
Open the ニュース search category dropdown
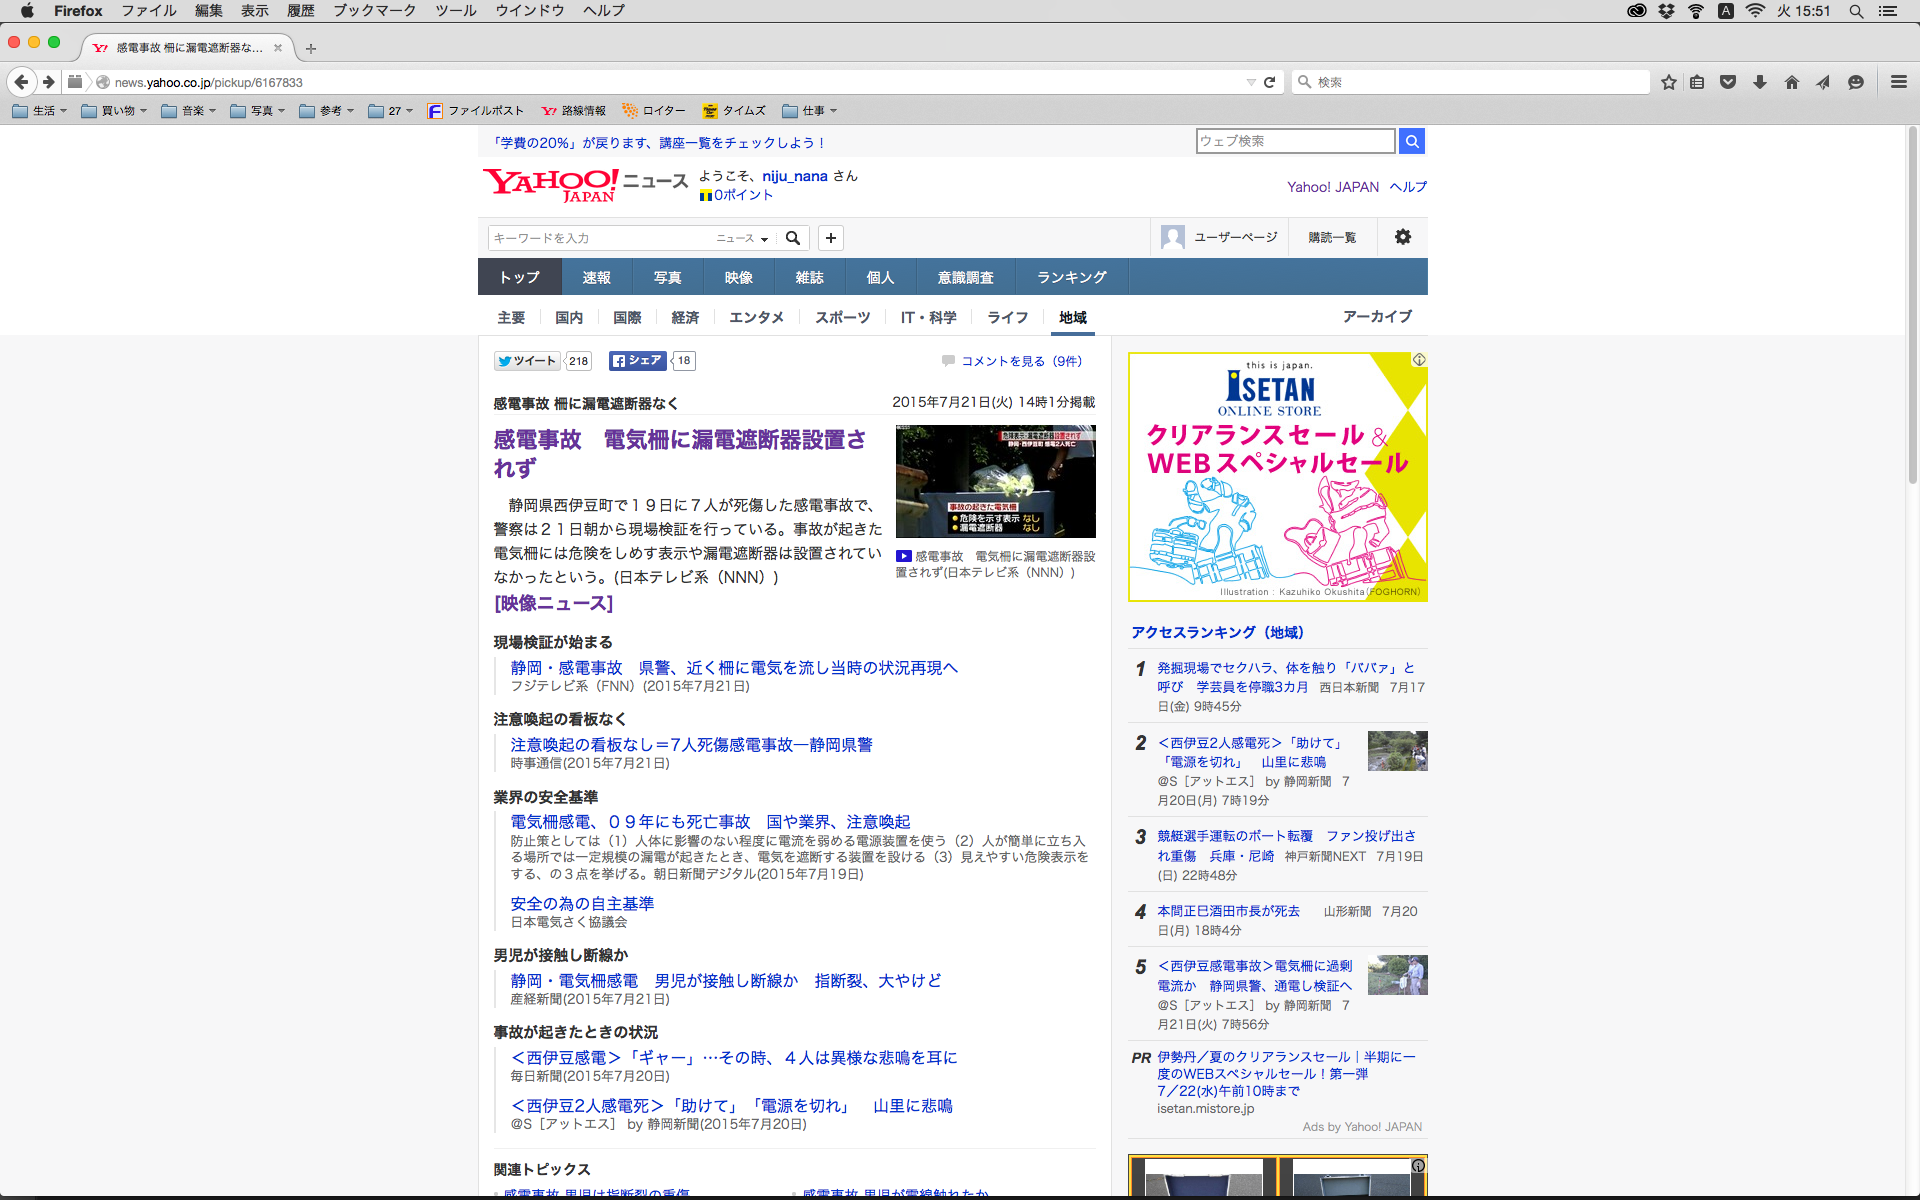click(x=742, y=238)
